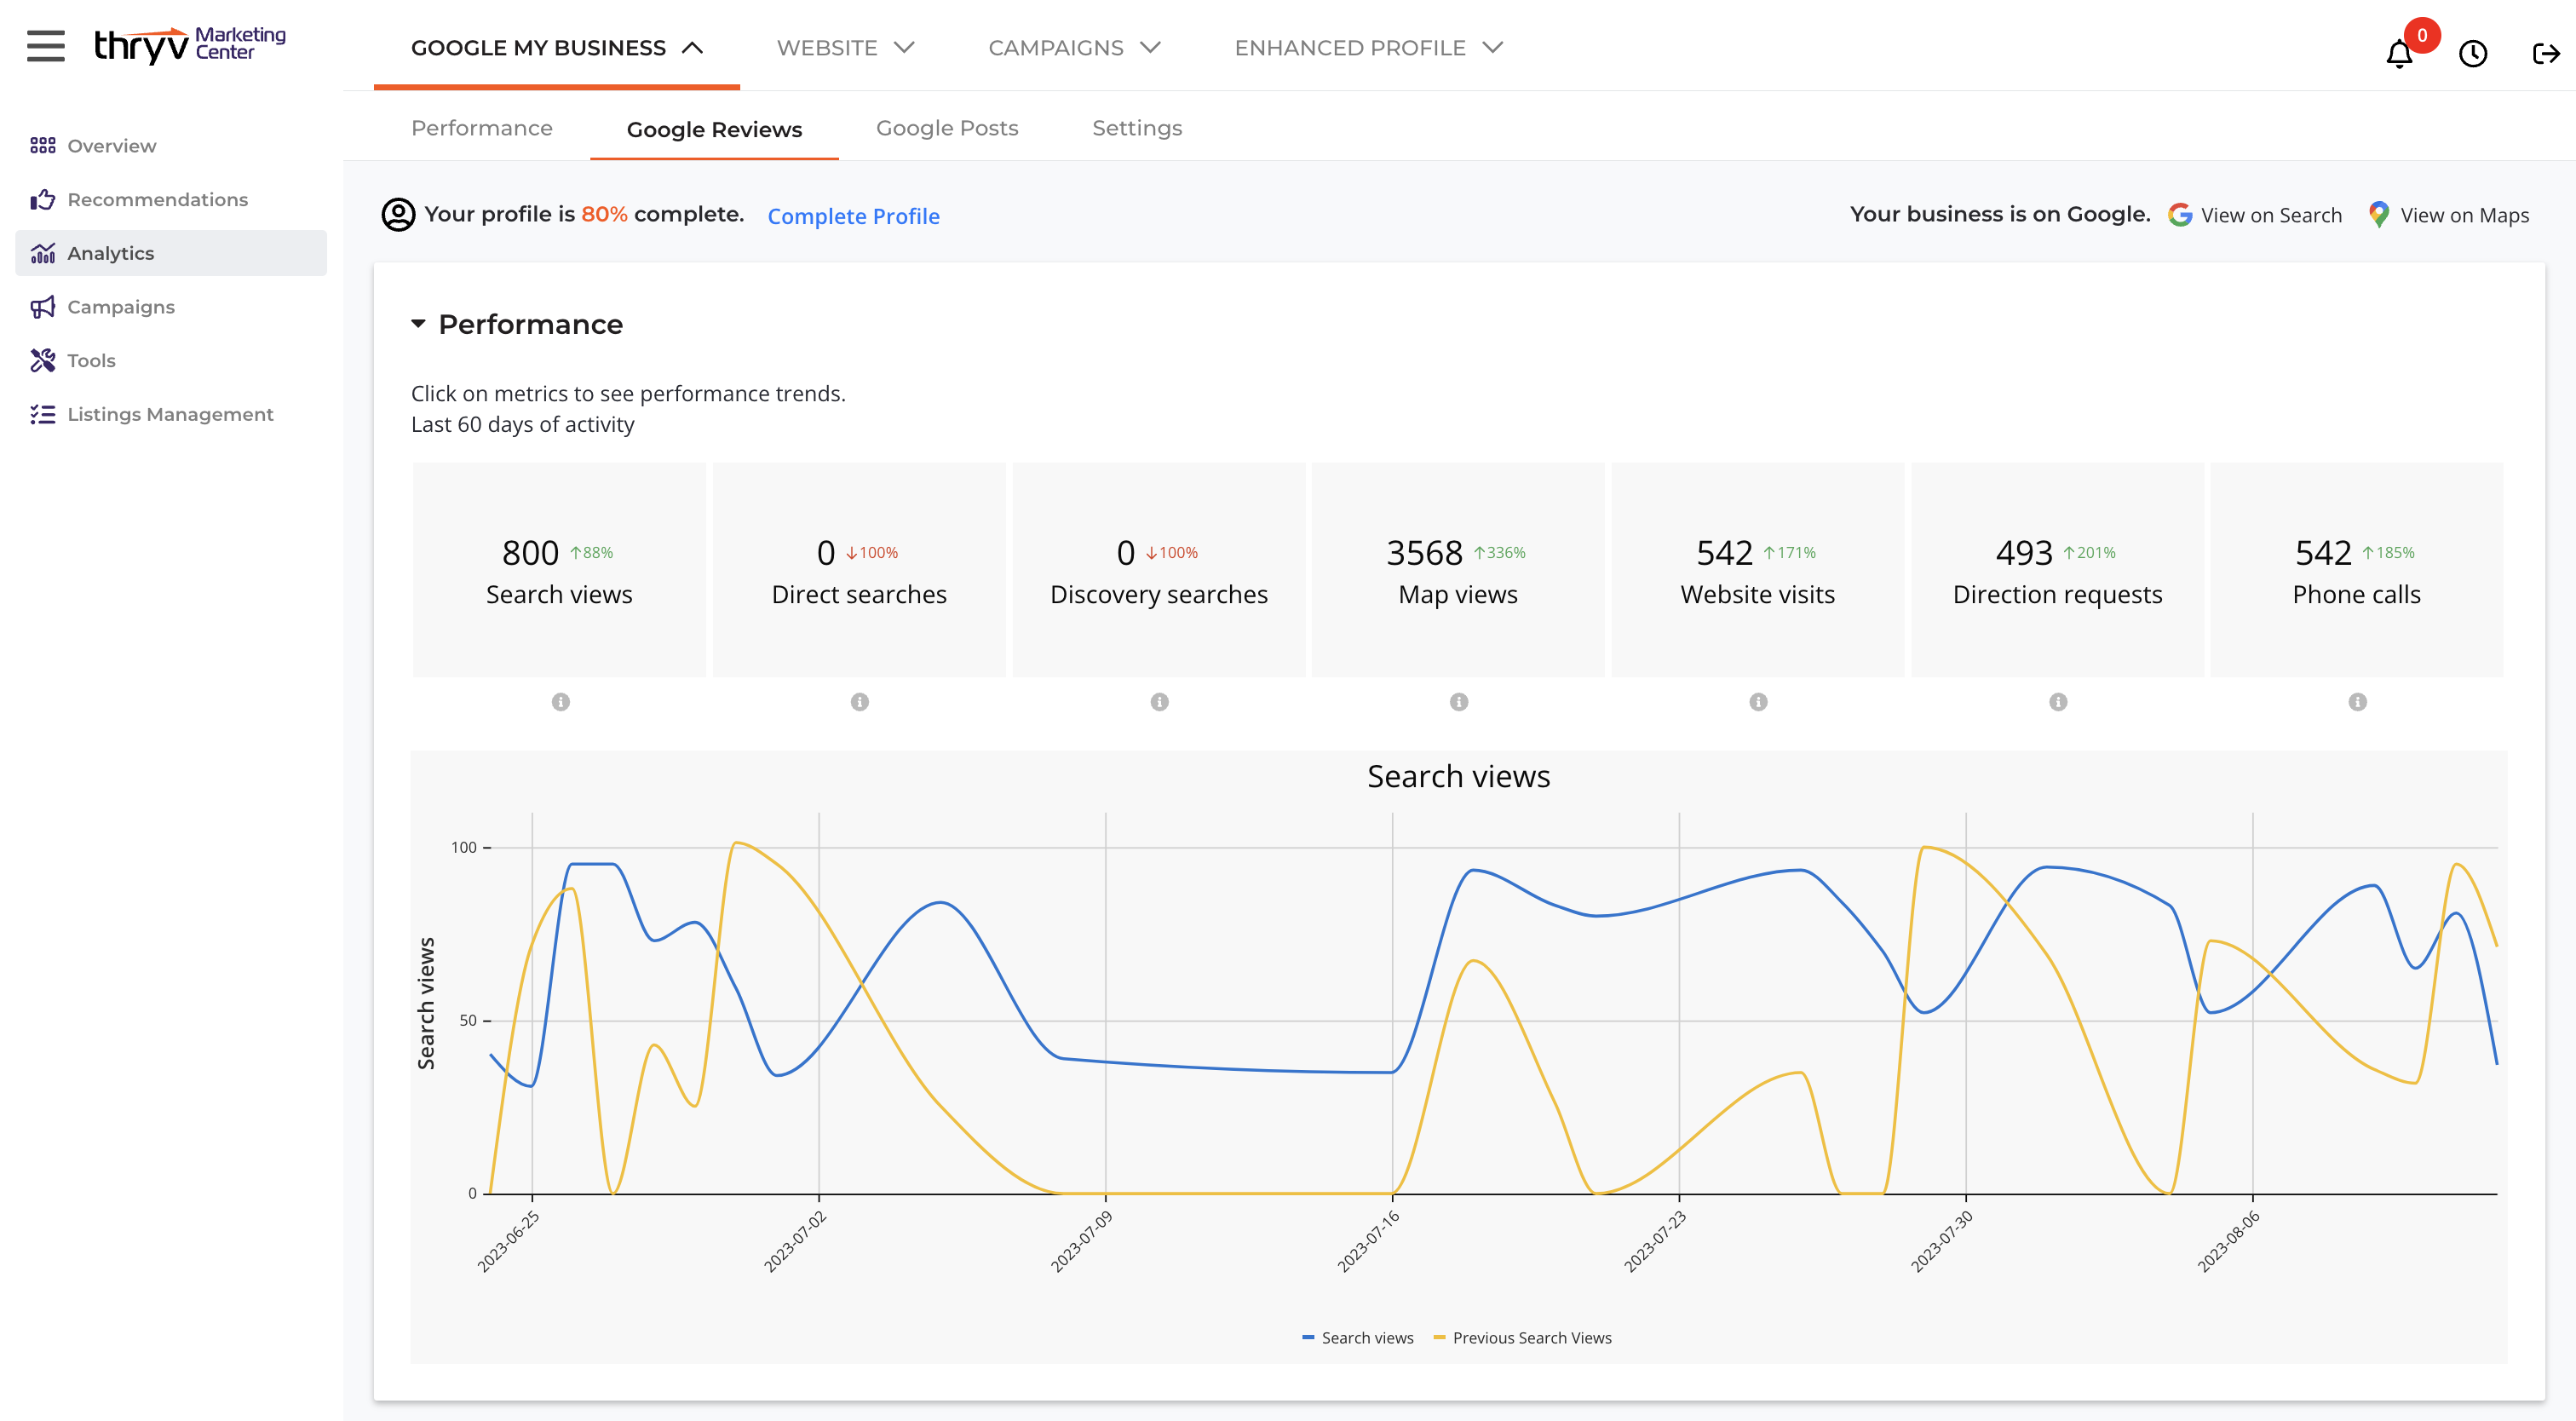Click the 2023-07-30 chart axis label
Viewport: 2576px width, 1421px height.
click(1941, 1241)
